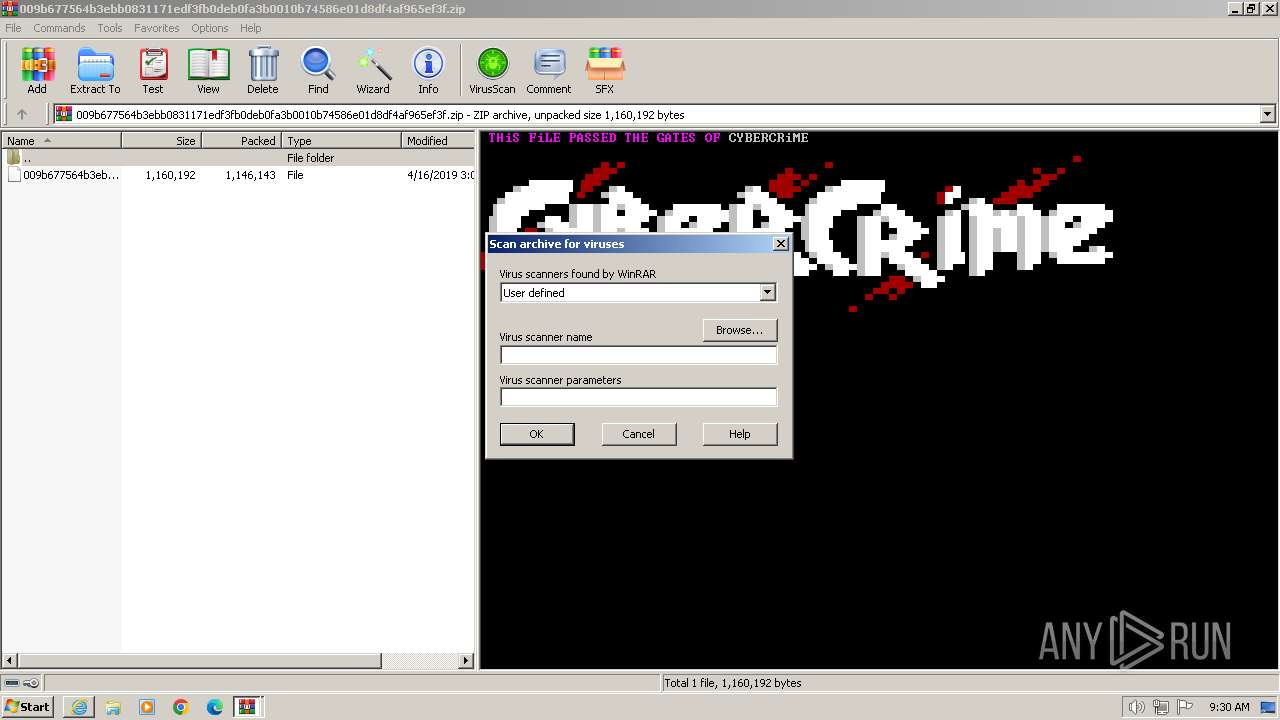Click the scroll right arrow in file list
Screen dimensions: 1280x720
466,661
